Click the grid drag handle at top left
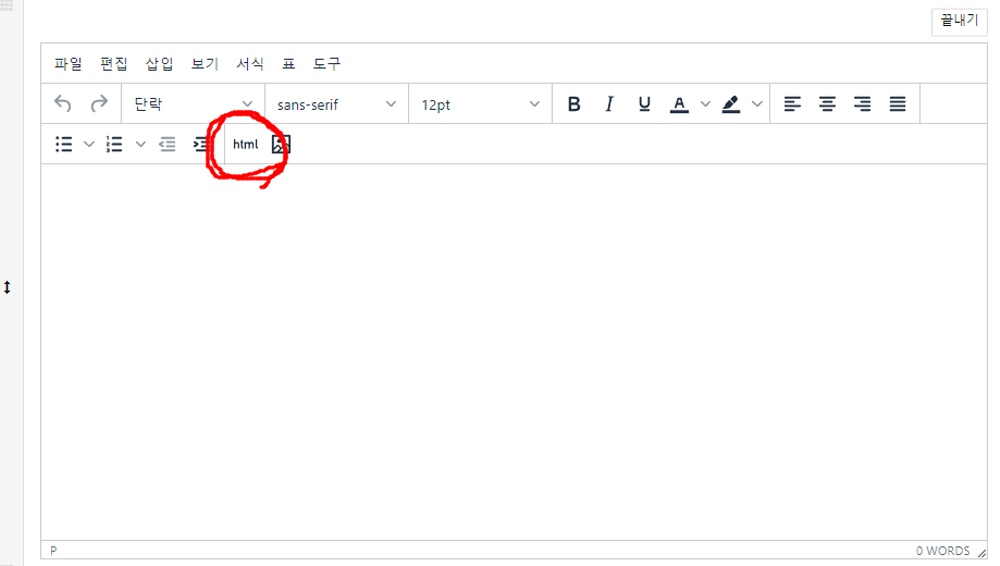The image size is (1000, 566). 6,5
